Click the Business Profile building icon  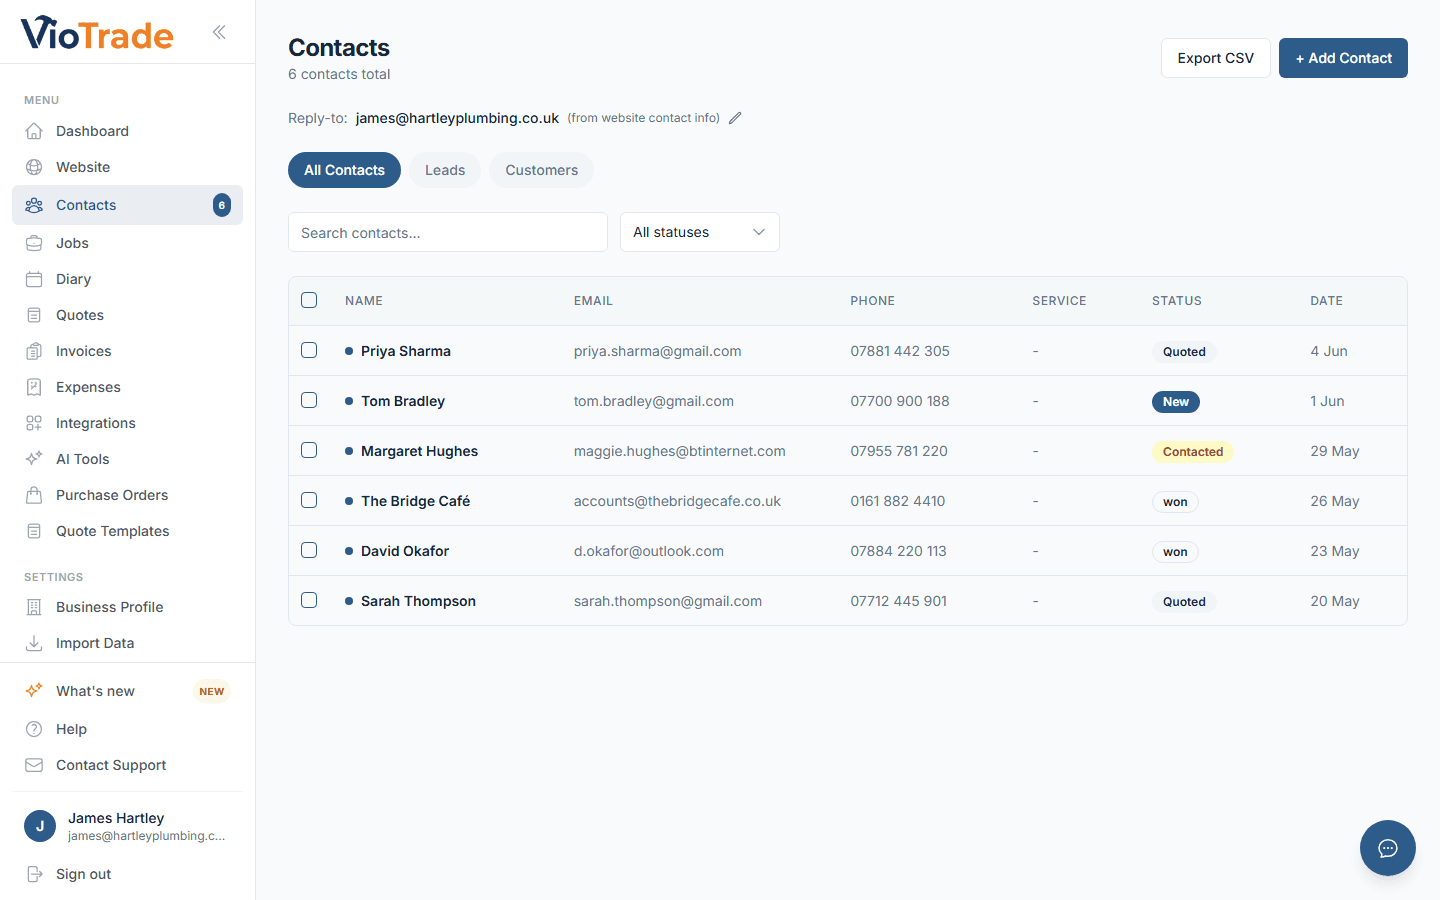[34, 607]
